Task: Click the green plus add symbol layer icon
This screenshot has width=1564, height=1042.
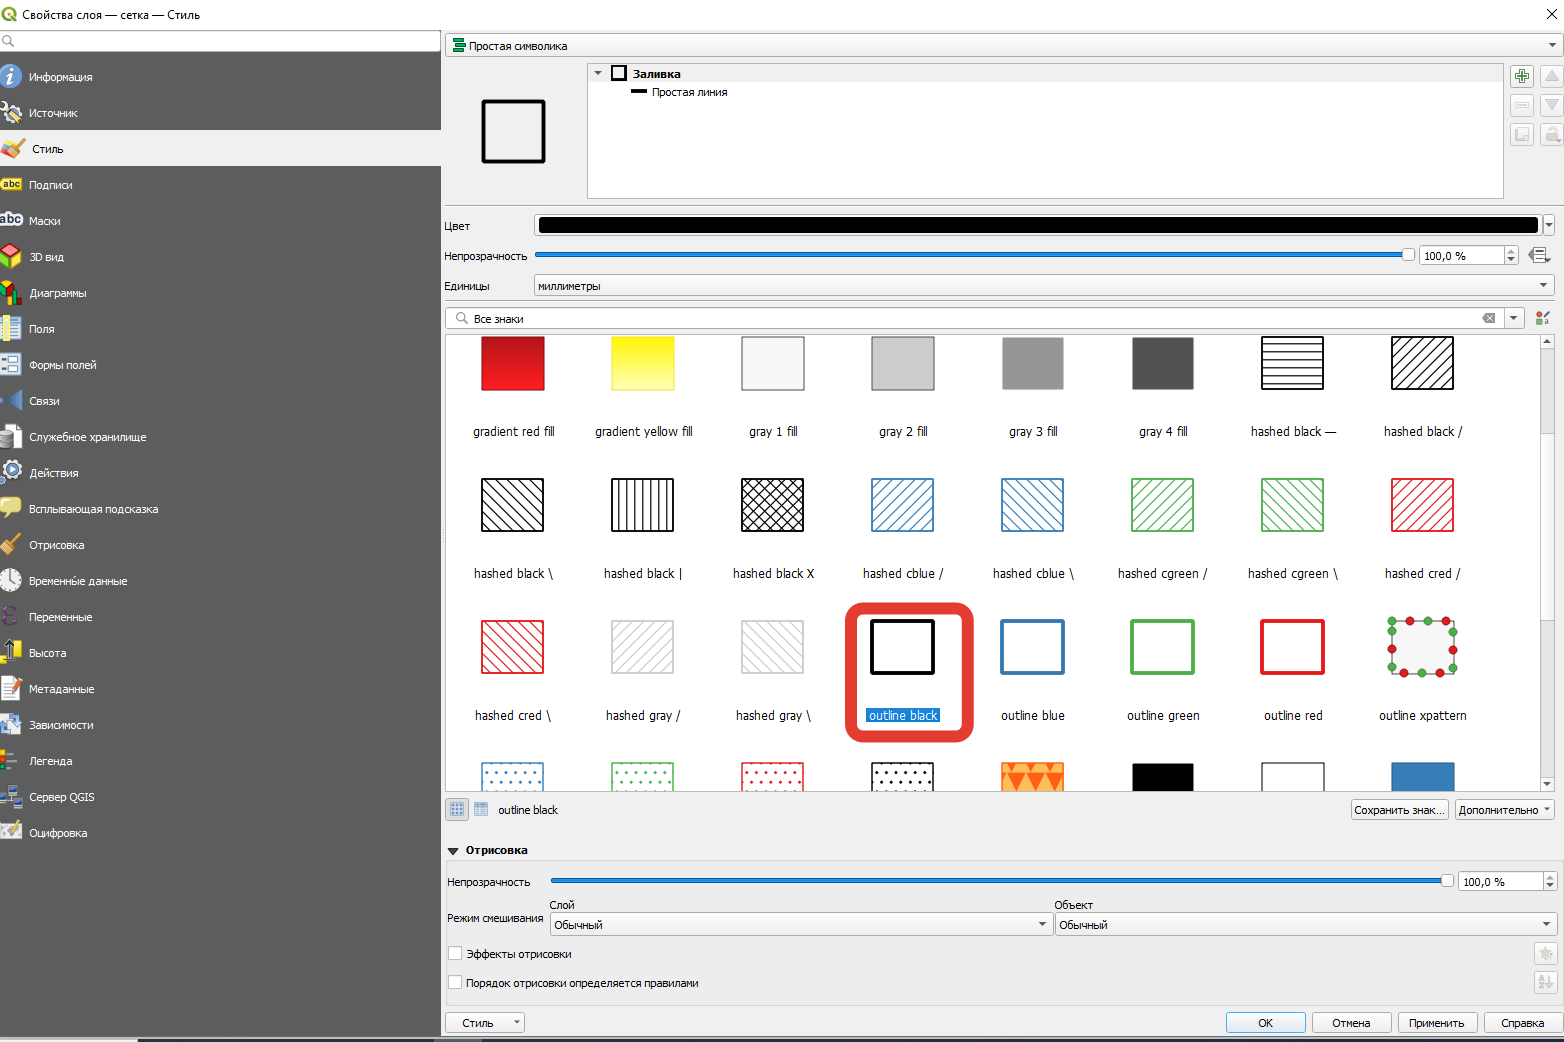Action: point(1521,77)
